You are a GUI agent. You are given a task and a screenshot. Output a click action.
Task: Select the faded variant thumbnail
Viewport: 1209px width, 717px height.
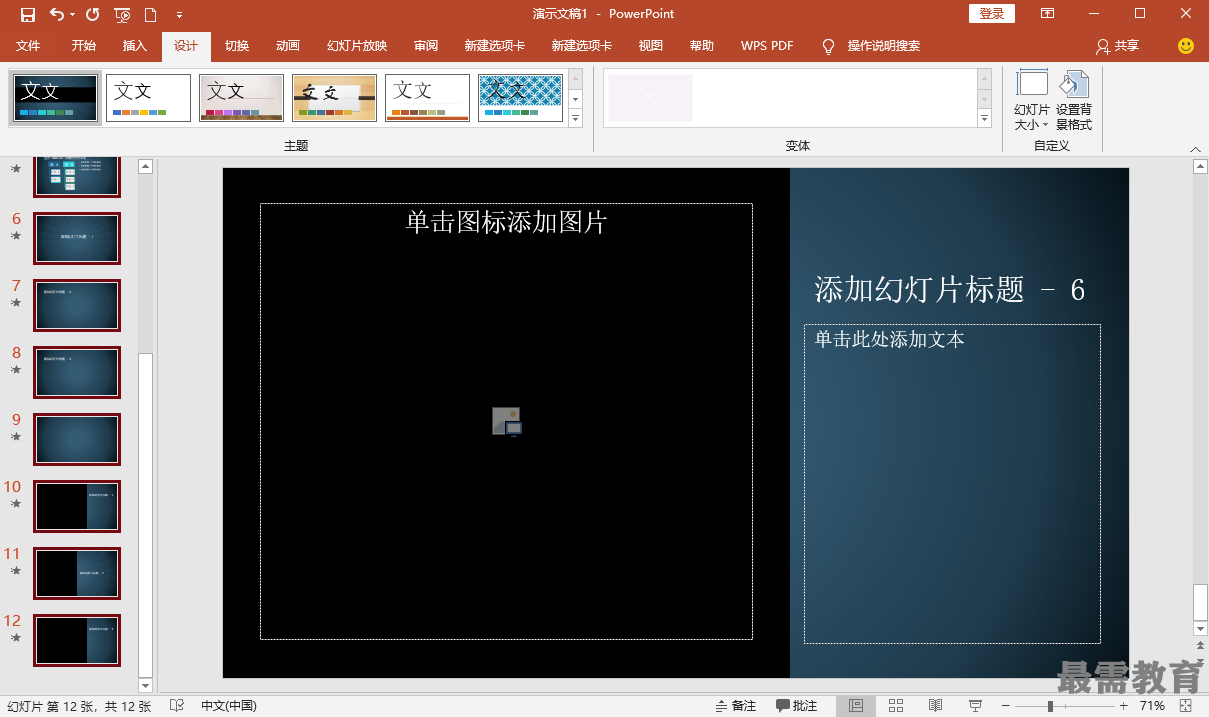click(650, 98)
